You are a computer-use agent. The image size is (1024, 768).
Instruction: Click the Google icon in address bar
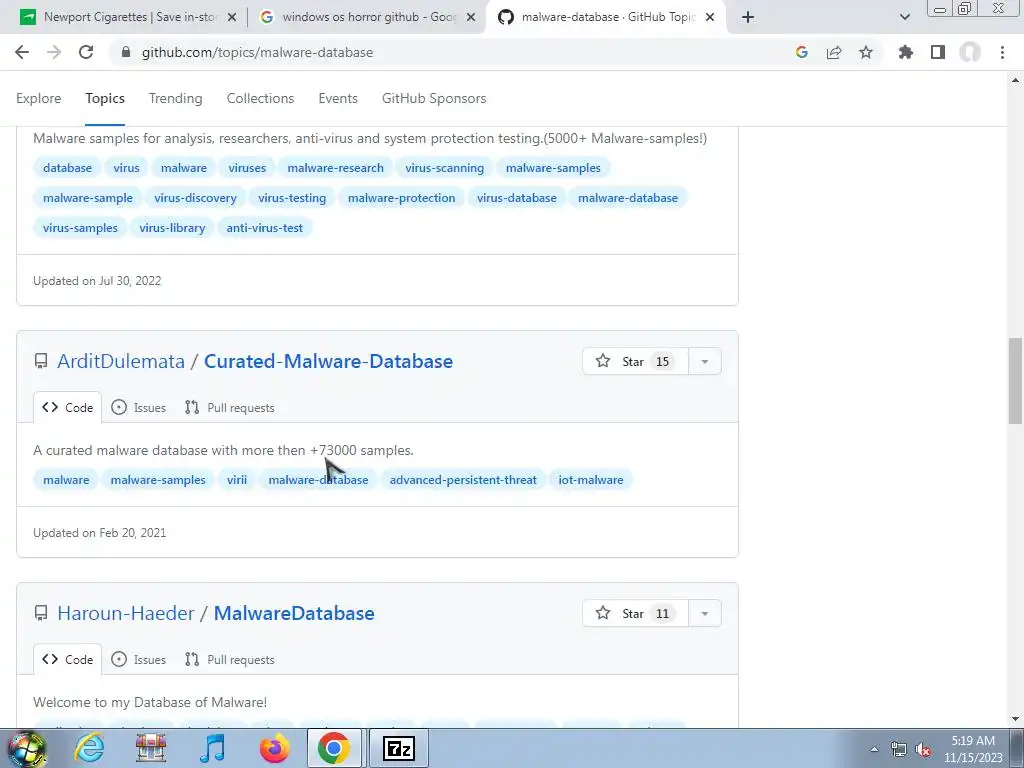(802, 52)
